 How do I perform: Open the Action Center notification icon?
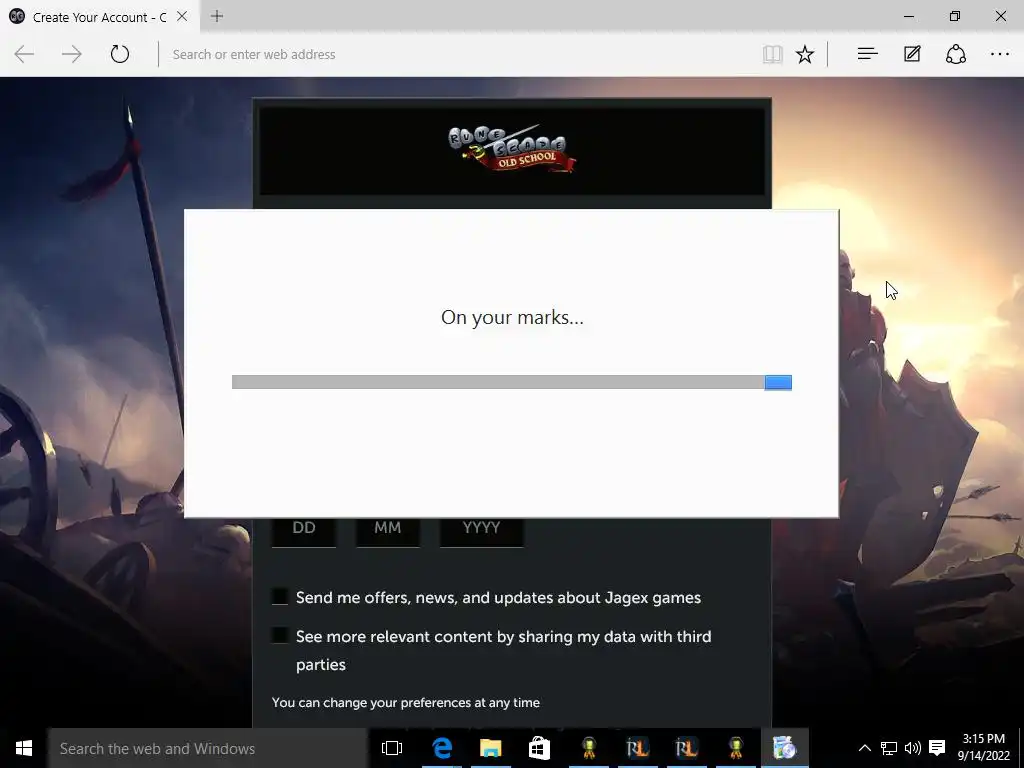(x=937, y=748)
